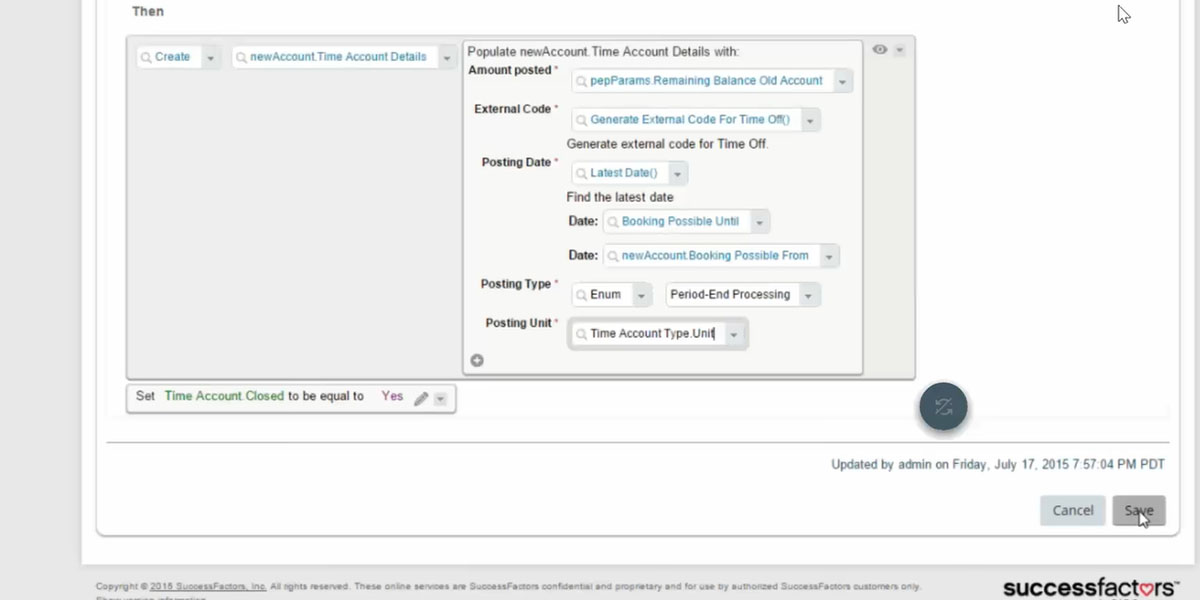Click the magnifier in Generate External Code field

(x=581, y=120)
